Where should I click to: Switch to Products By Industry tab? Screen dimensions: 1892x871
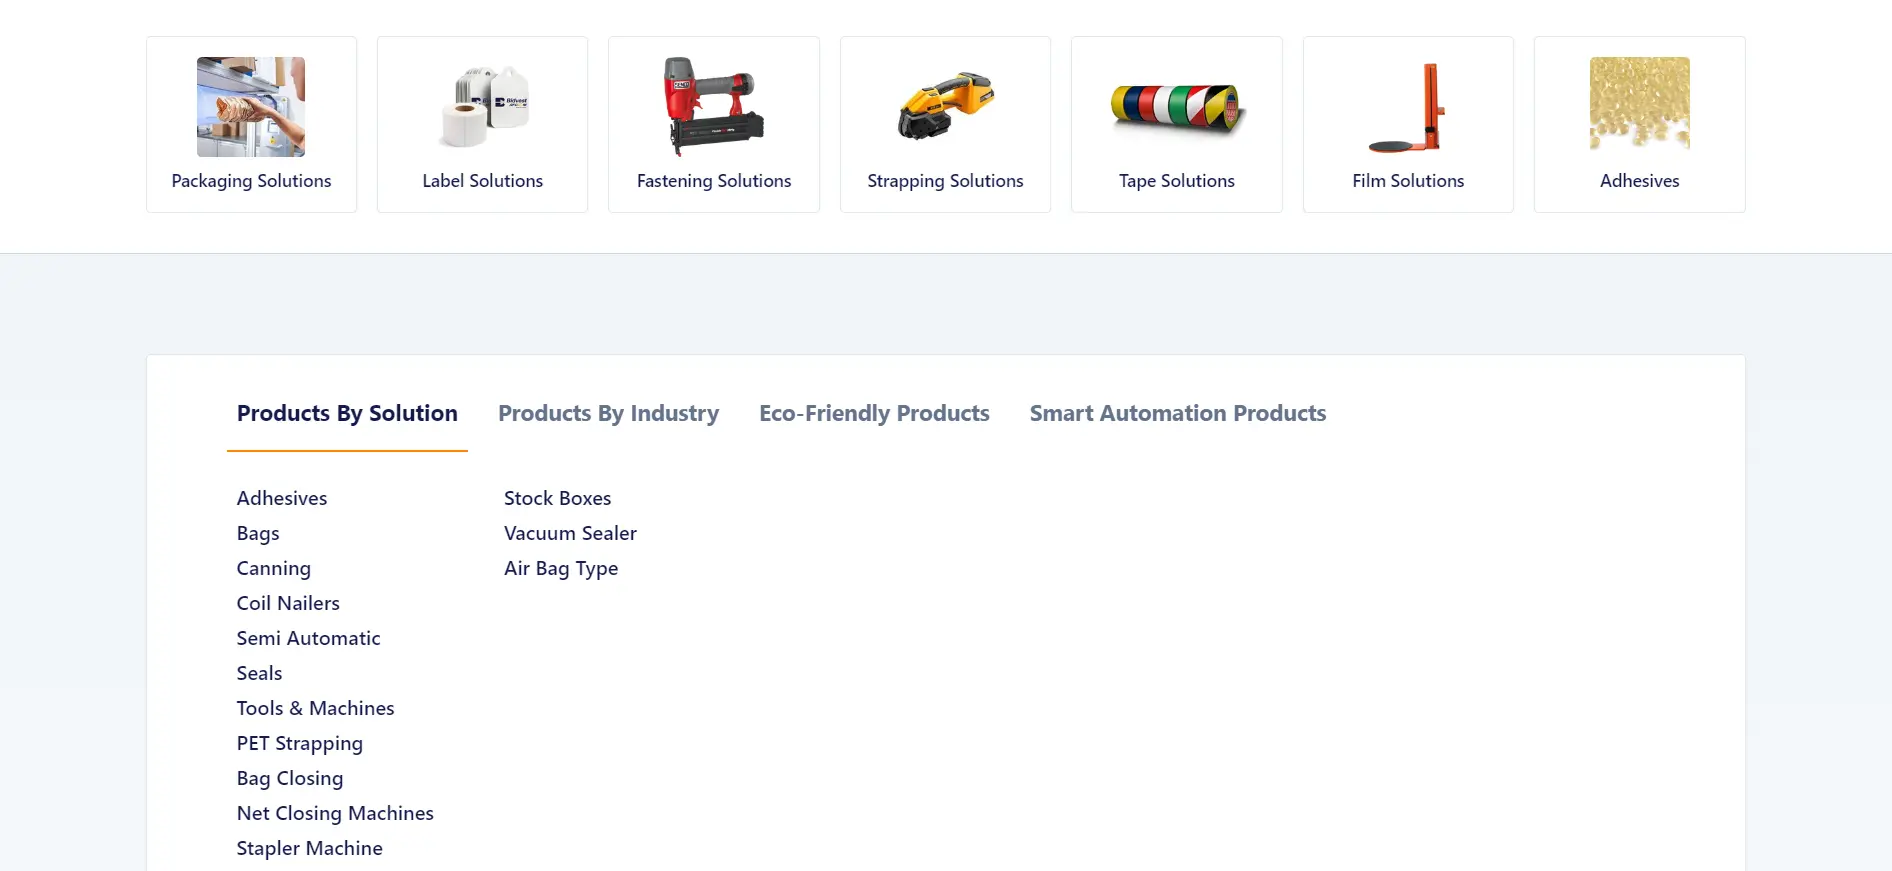tap(608, 414)
